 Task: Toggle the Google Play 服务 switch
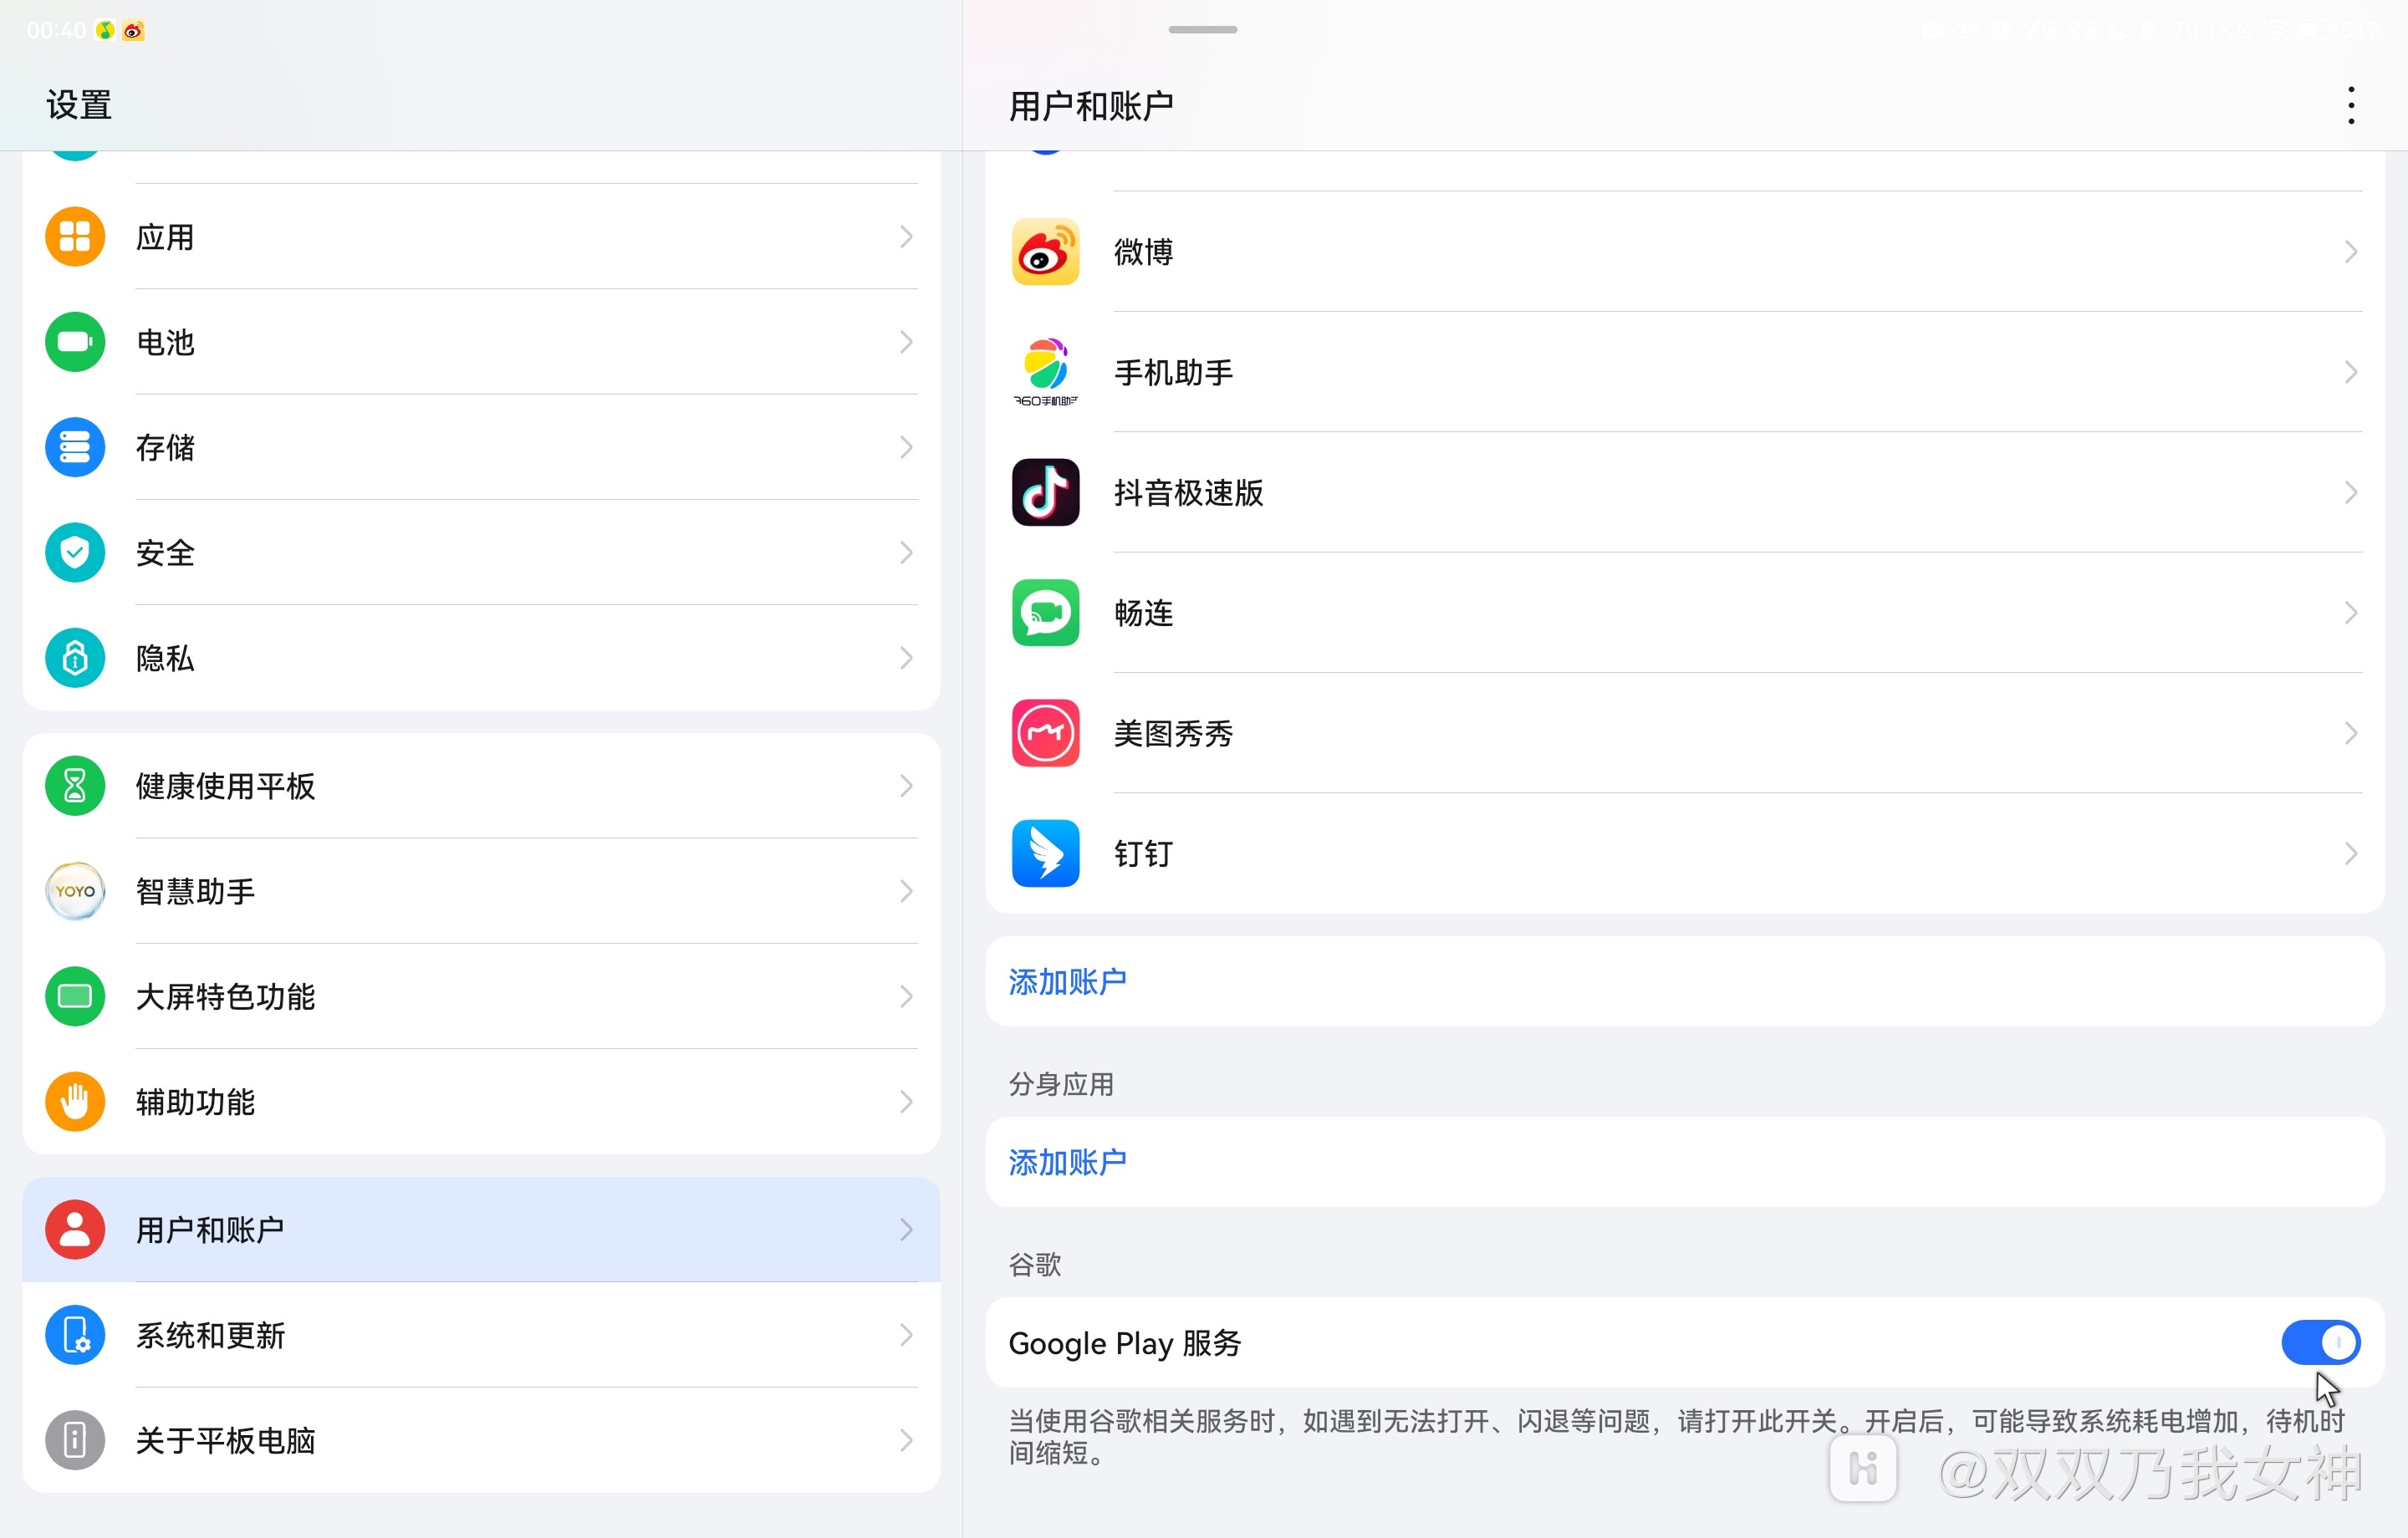(x=2320, y=1343)
